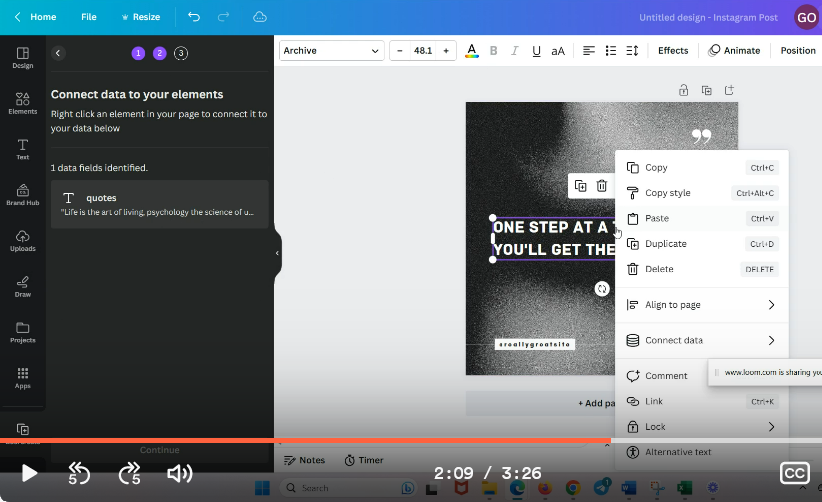The image size is (822, 502).
Task: Toggle bold formatting
Action: [493, 50]
